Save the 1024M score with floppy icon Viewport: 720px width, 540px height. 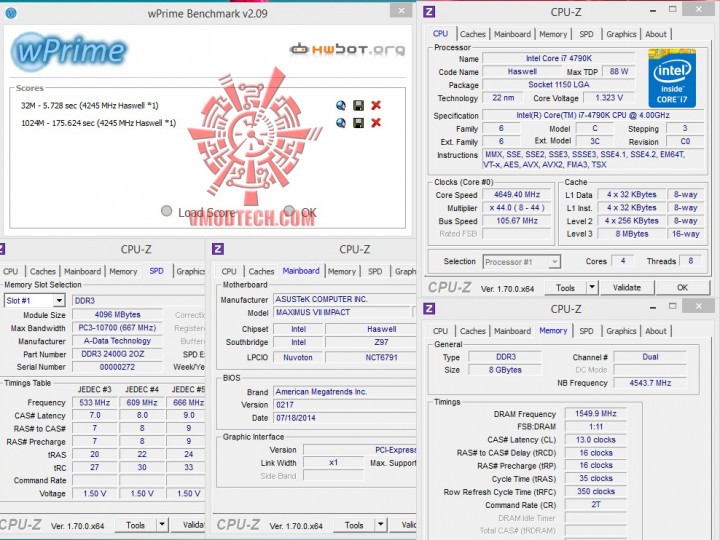[358, 123]
